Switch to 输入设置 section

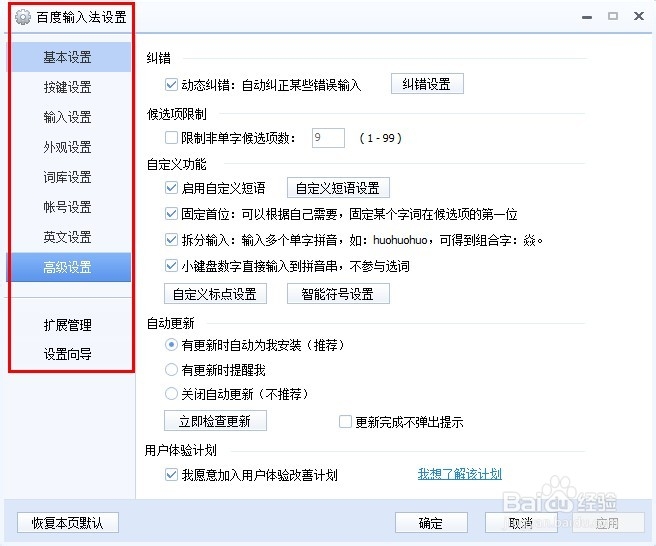click(x=69, y=117)
